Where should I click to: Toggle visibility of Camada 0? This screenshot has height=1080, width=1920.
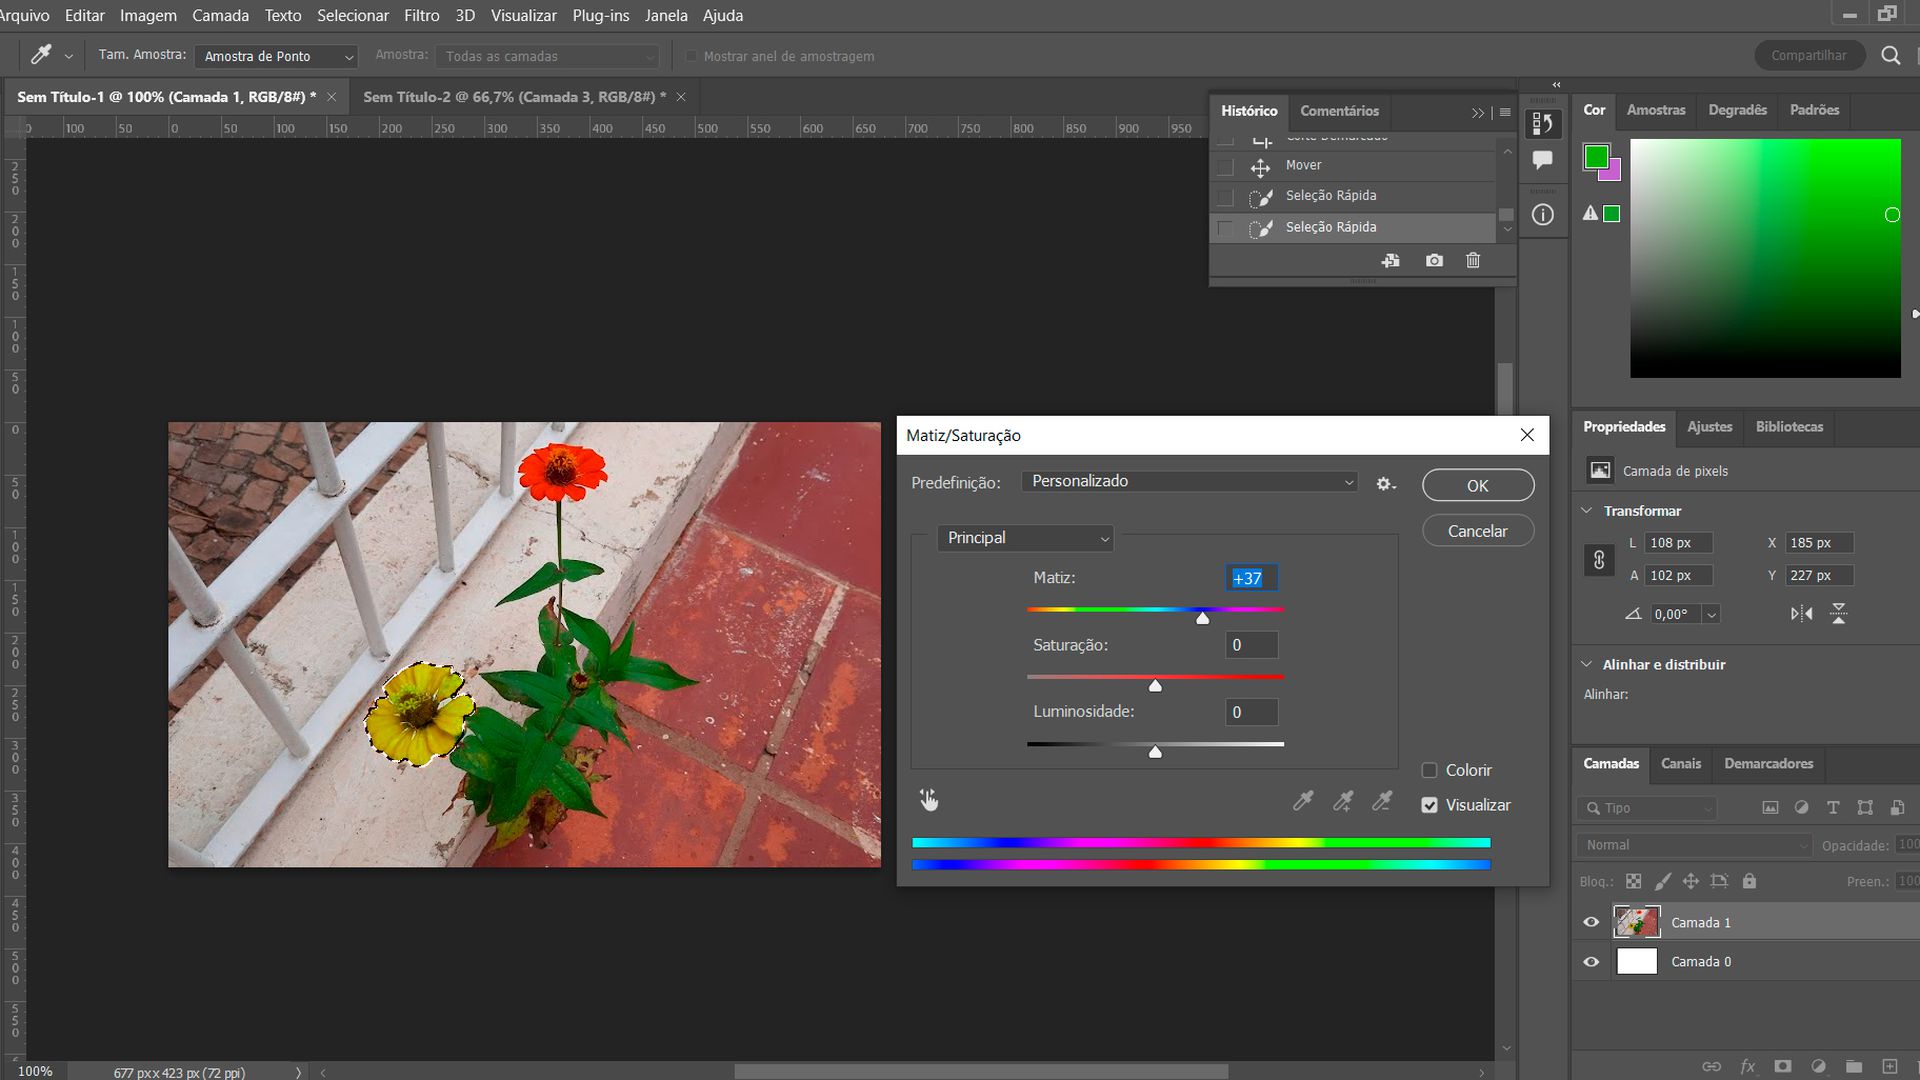(x=1592, y=961)
